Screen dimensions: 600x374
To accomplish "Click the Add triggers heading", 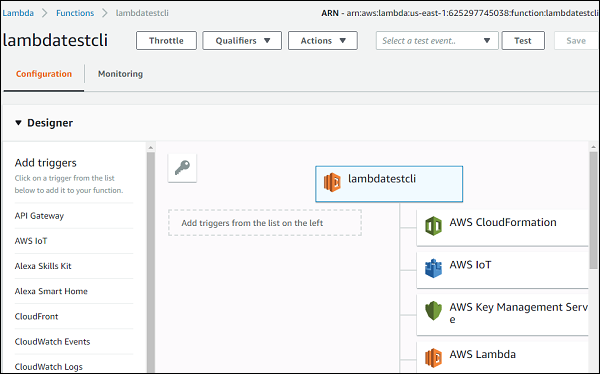I will pyautogui.click(x=46, y=163).
